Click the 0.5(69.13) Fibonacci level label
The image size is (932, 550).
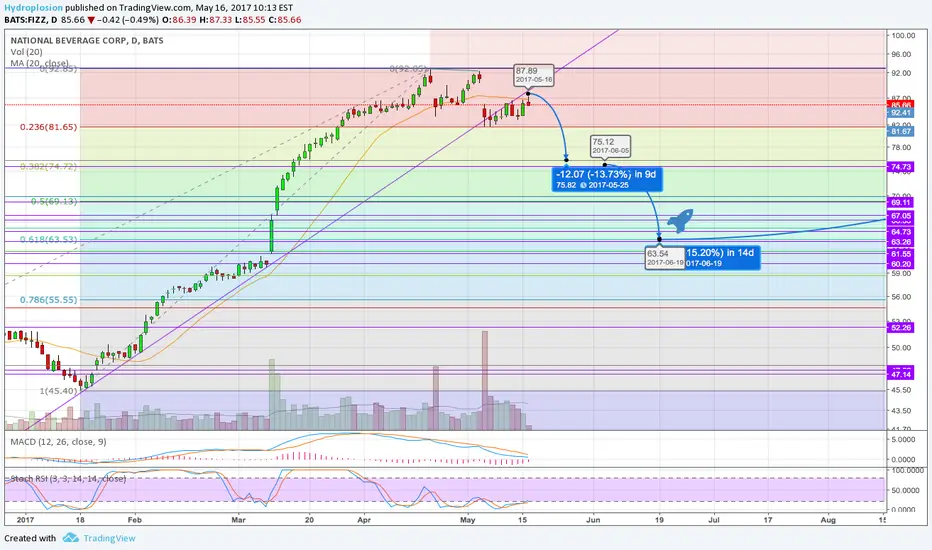[x=54, y=202]
